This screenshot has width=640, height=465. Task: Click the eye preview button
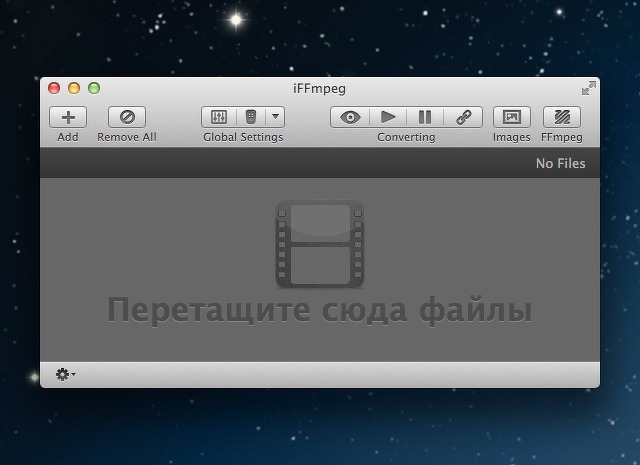tap(350, 117)
